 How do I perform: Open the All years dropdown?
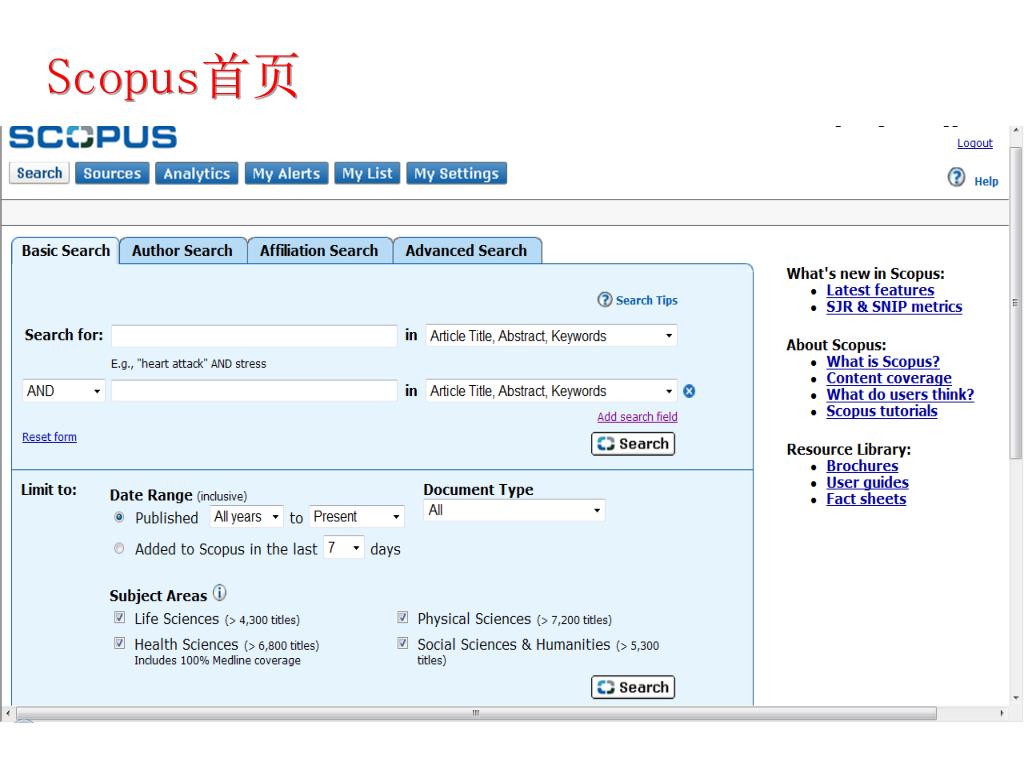click(x=246, y=517)
